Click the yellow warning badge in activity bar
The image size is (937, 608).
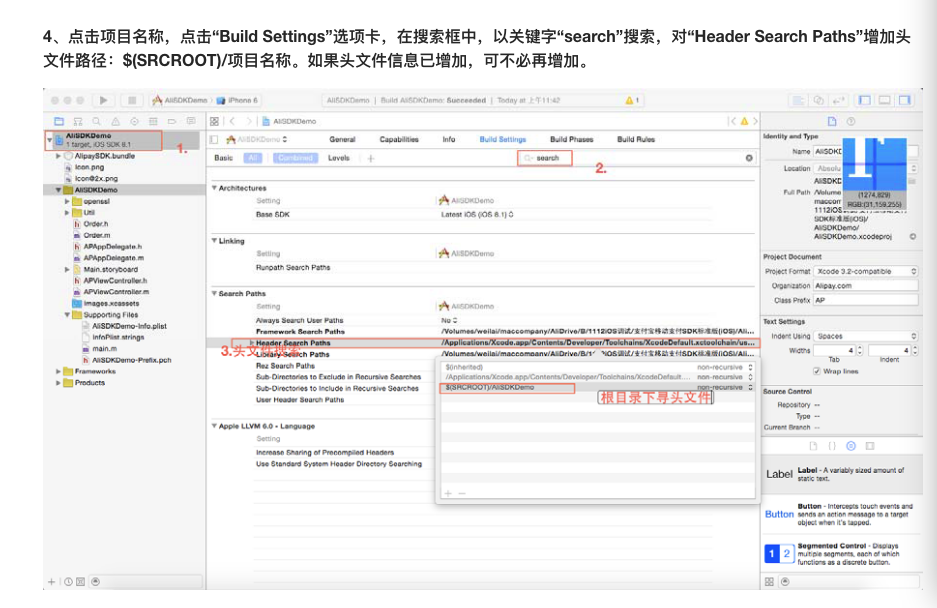tap(632, 100)
